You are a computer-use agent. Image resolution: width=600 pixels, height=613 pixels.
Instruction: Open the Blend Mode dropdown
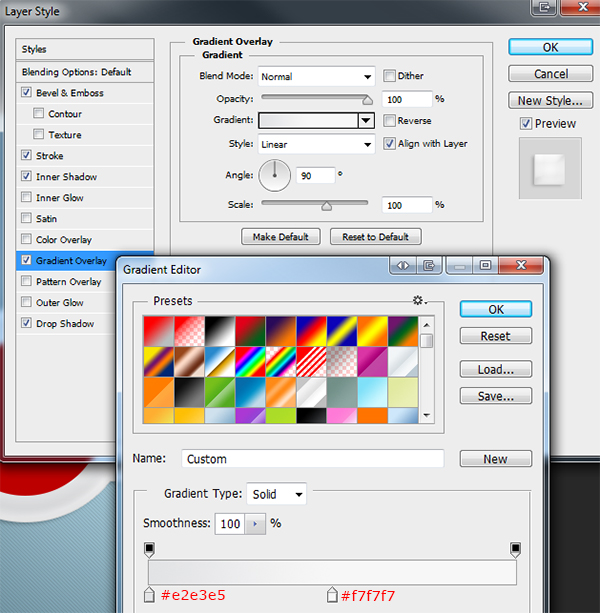click(x=316, y=77)
